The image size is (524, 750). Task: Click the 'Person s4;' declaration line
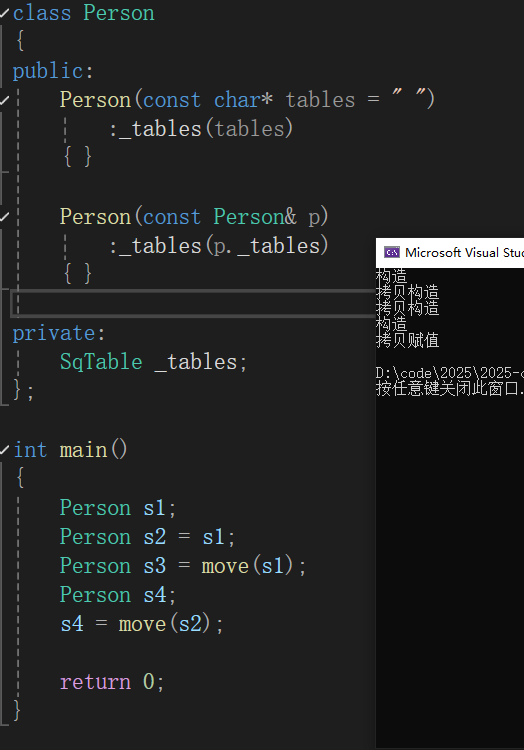[x=118, y=596]
